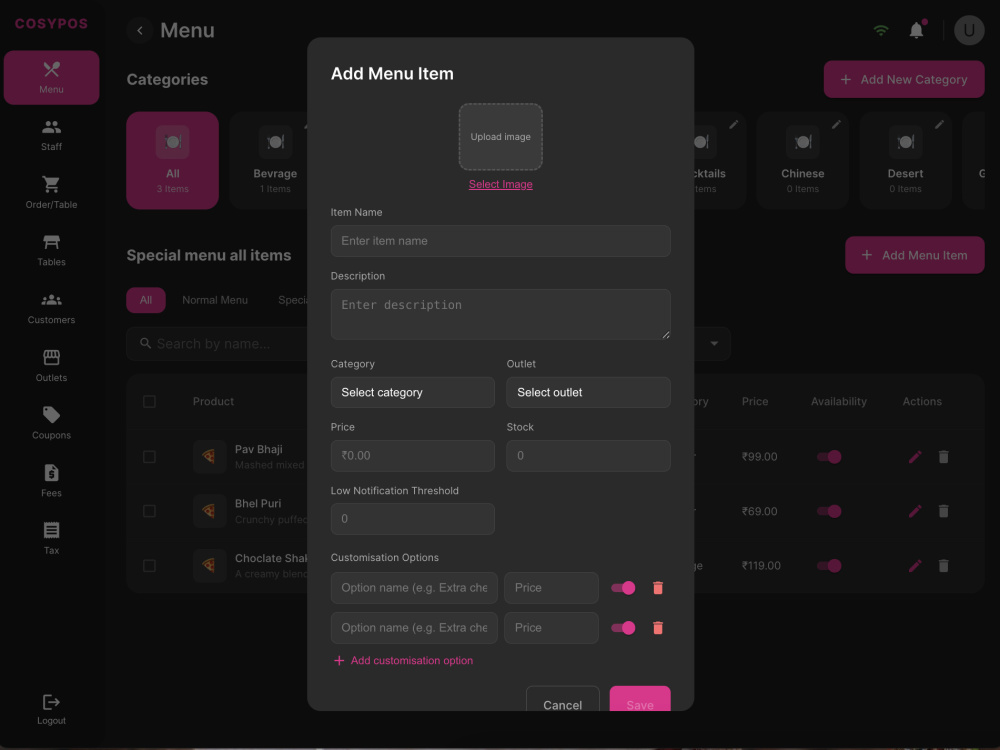The image size is (1000, 750).
Task: Click the back arrow beside Menu title
Action: click(x=140, y=30)
